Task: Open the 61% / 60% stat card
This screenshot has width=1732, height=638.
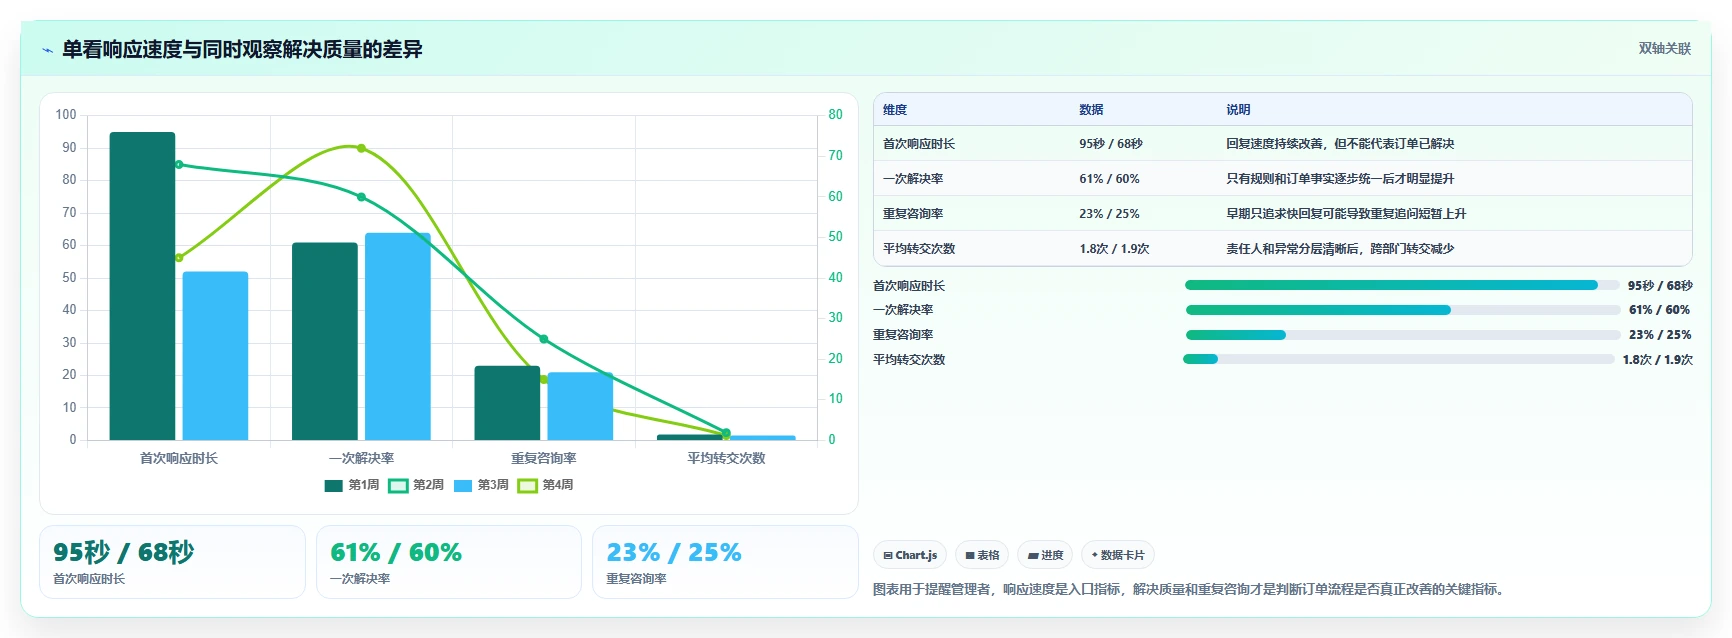Action: point(449,562)
